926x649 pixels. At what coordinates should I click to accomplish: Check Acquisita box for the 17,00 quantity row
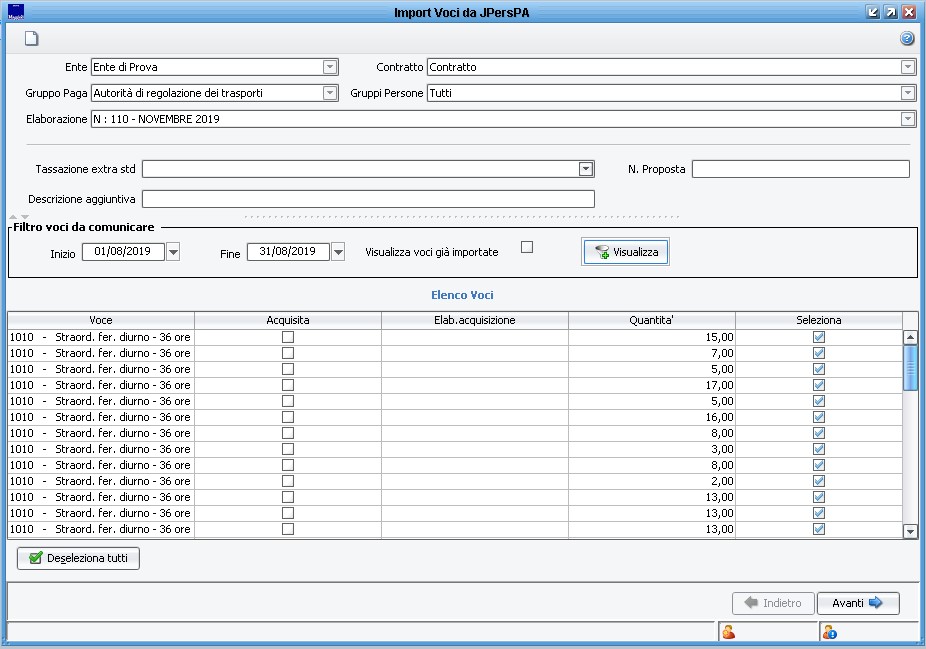(x=288, y=385)
